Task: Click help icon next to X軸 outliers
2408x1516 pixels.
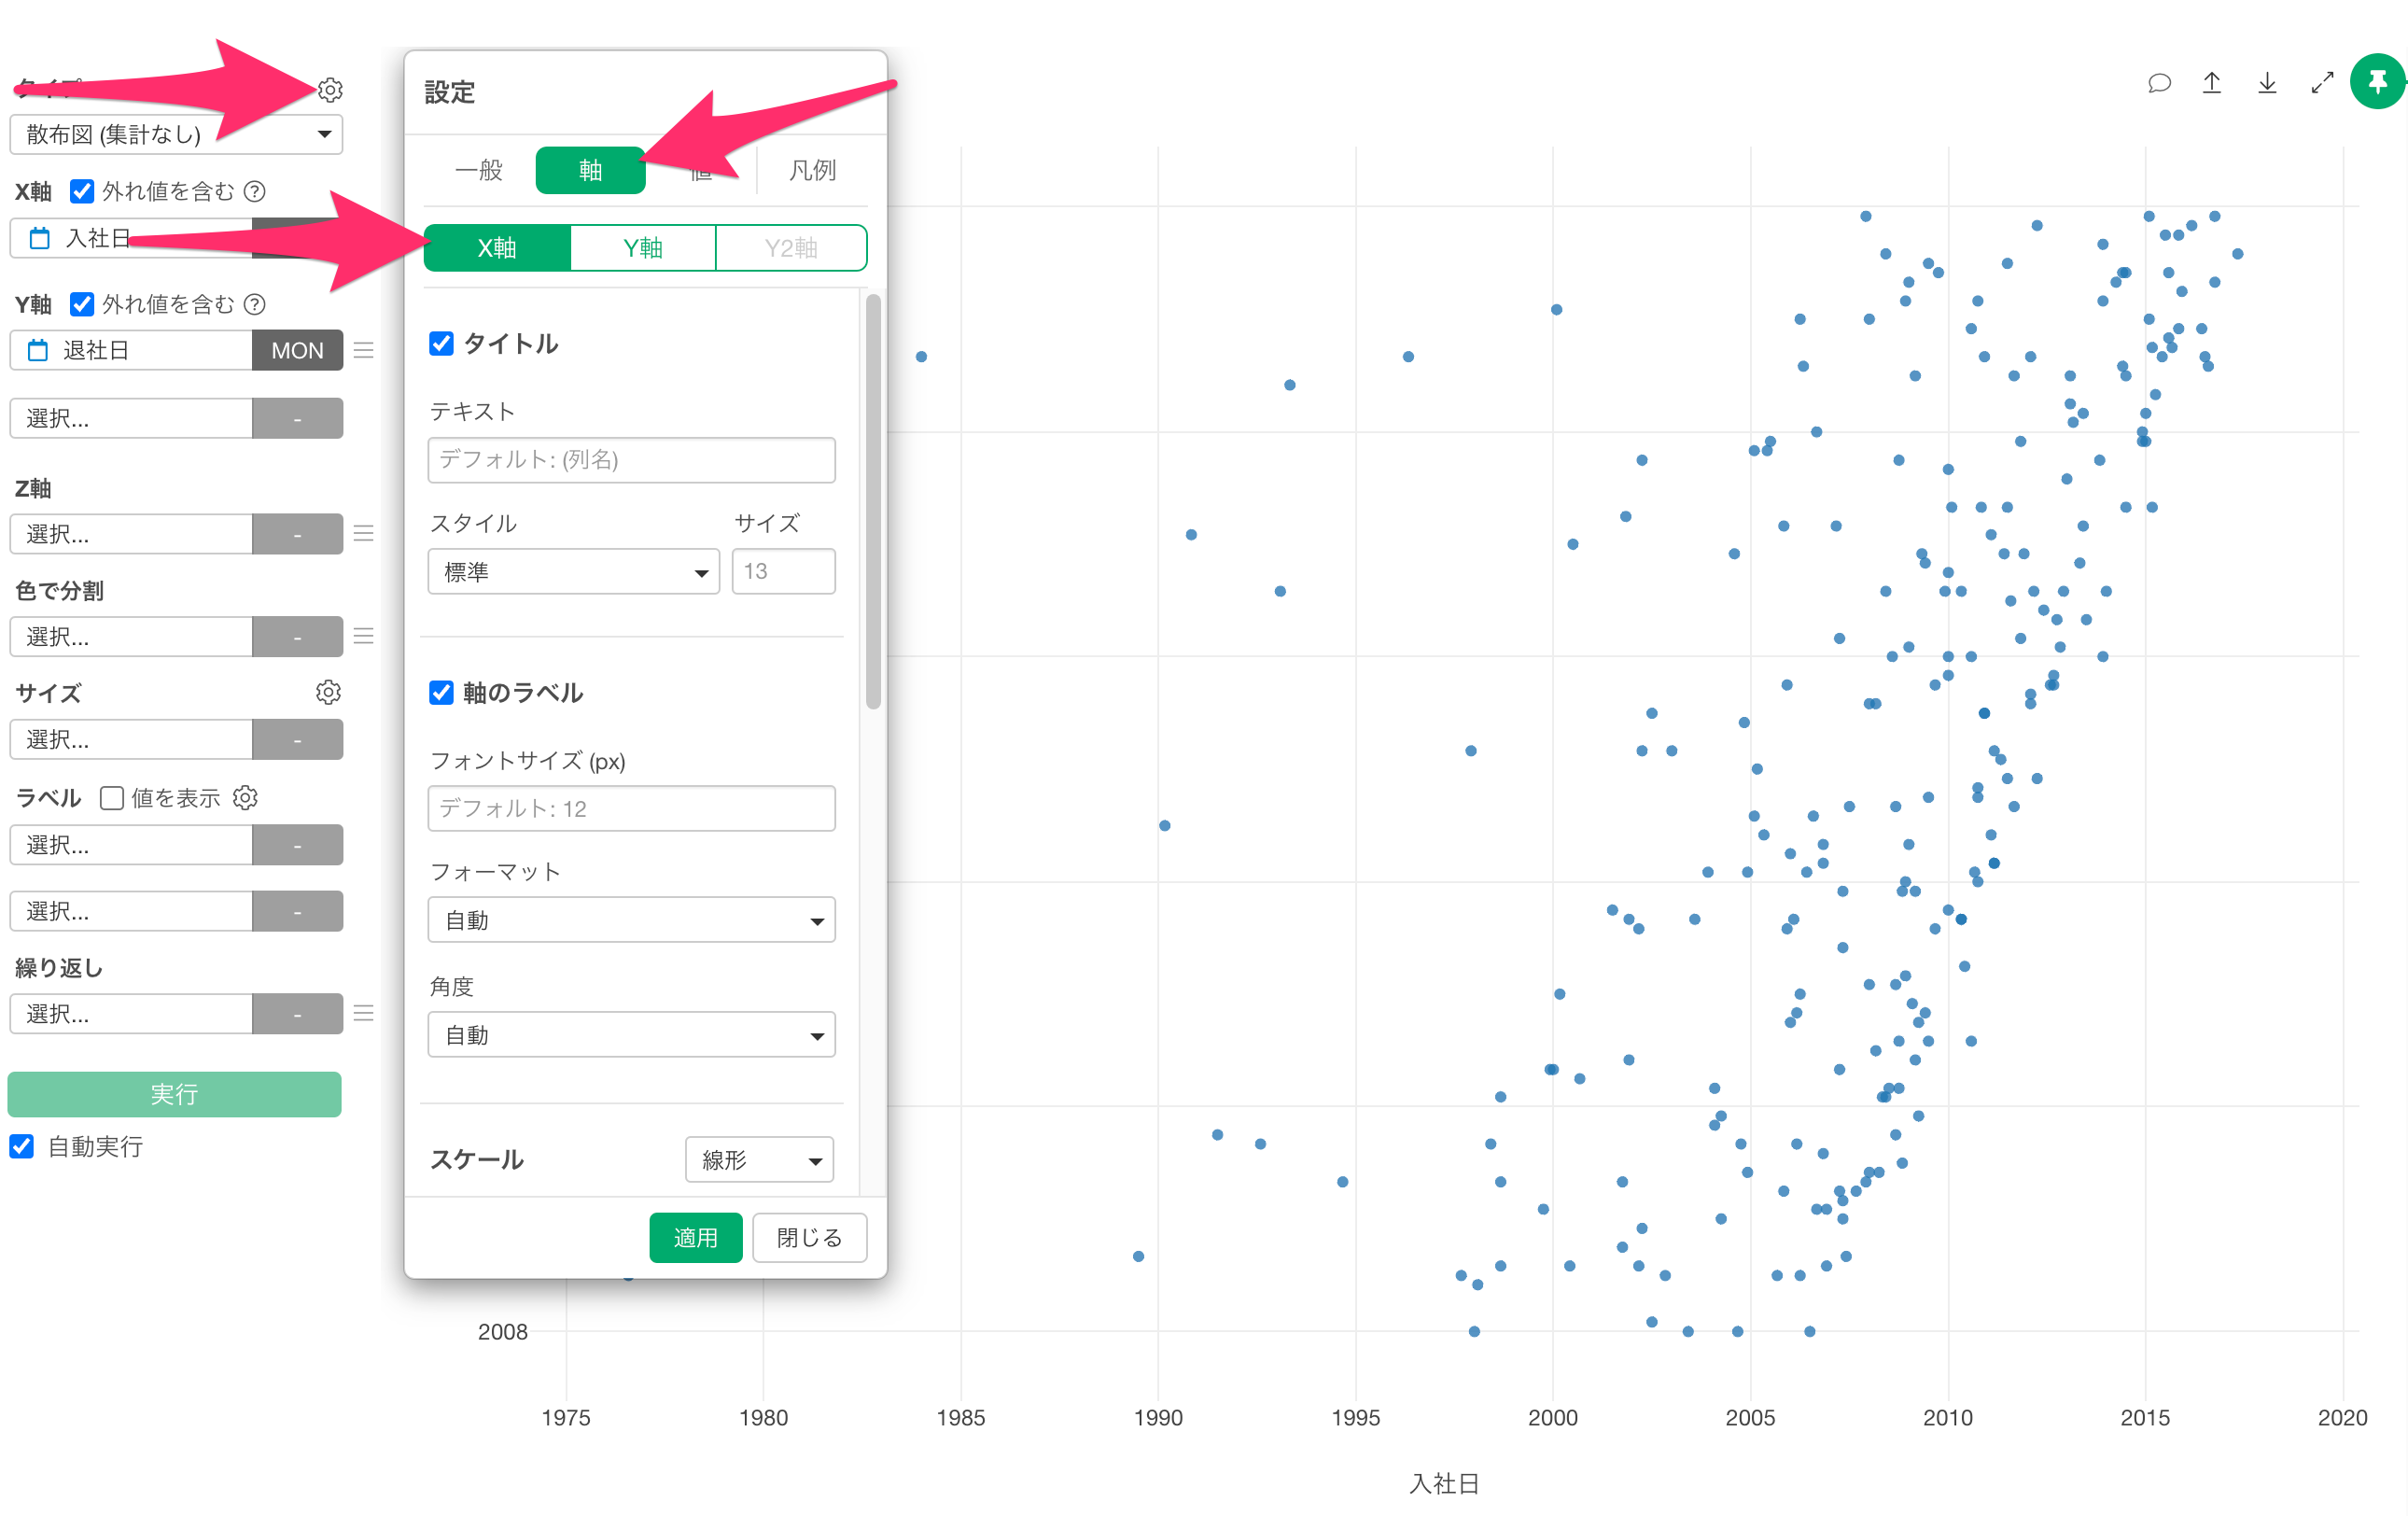Action: [x=255, y=191]
